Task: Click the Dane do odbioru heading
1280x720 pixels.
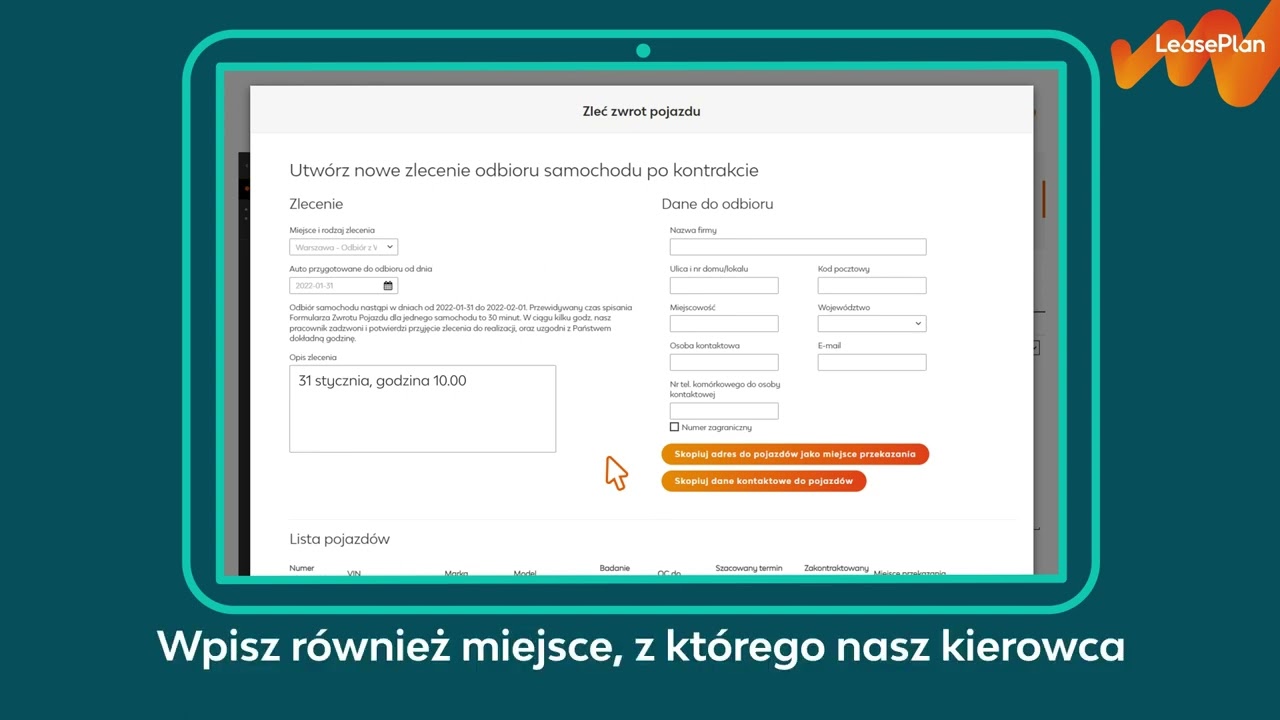Action: pyautogui.click(x=717, y=204)
